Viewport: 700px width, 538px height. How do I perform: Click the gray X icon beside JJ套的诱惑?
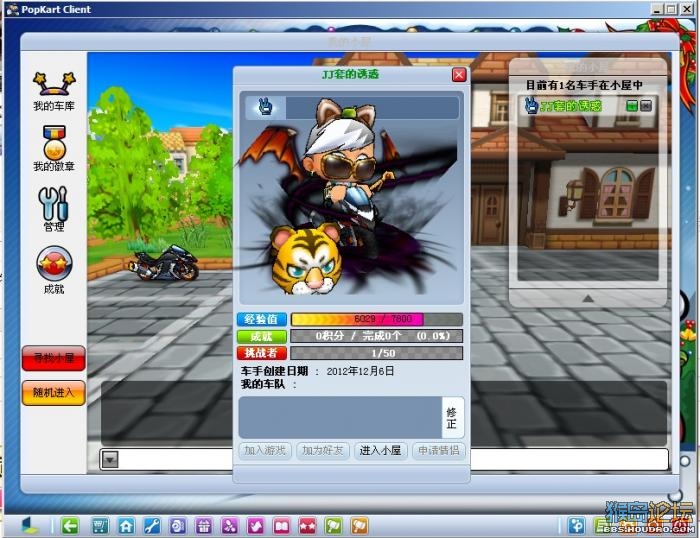click(646, 106)
